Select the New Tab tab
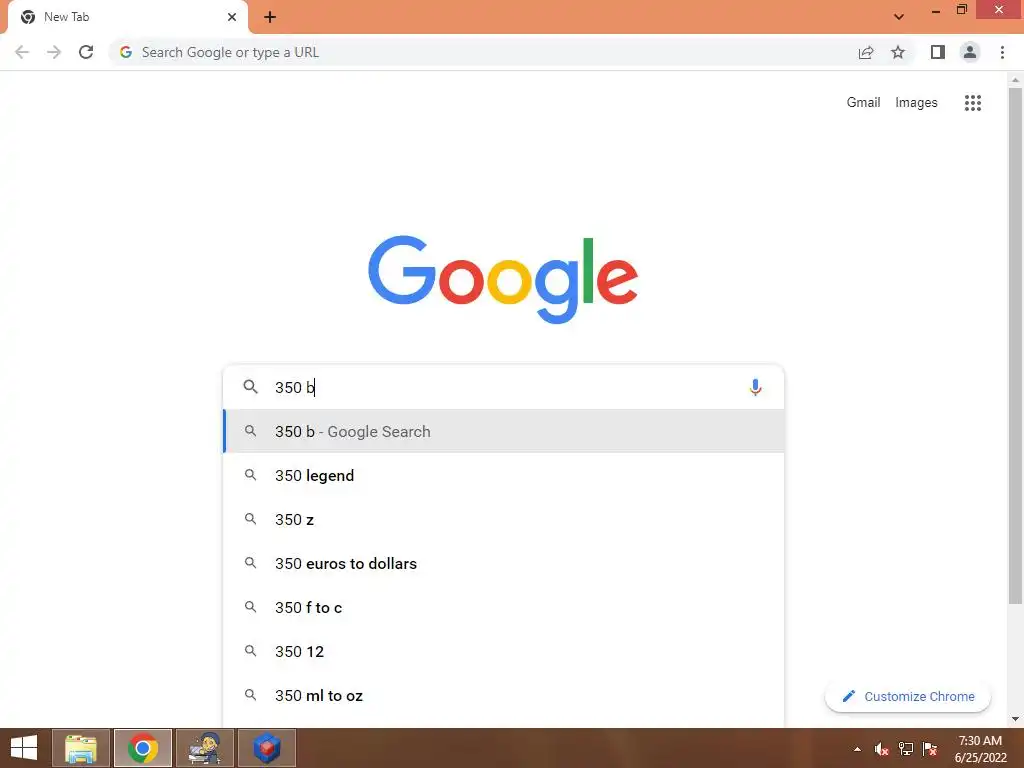Screen dimensions: 1024x768 (128, 17)
